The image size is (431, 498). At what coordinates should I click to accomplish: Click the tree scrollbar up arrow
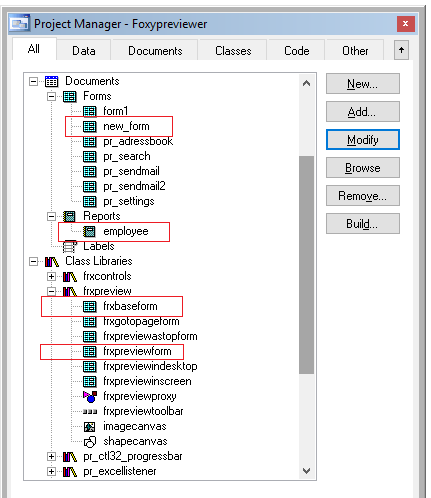pyautogui.click(x=306, y=83)
